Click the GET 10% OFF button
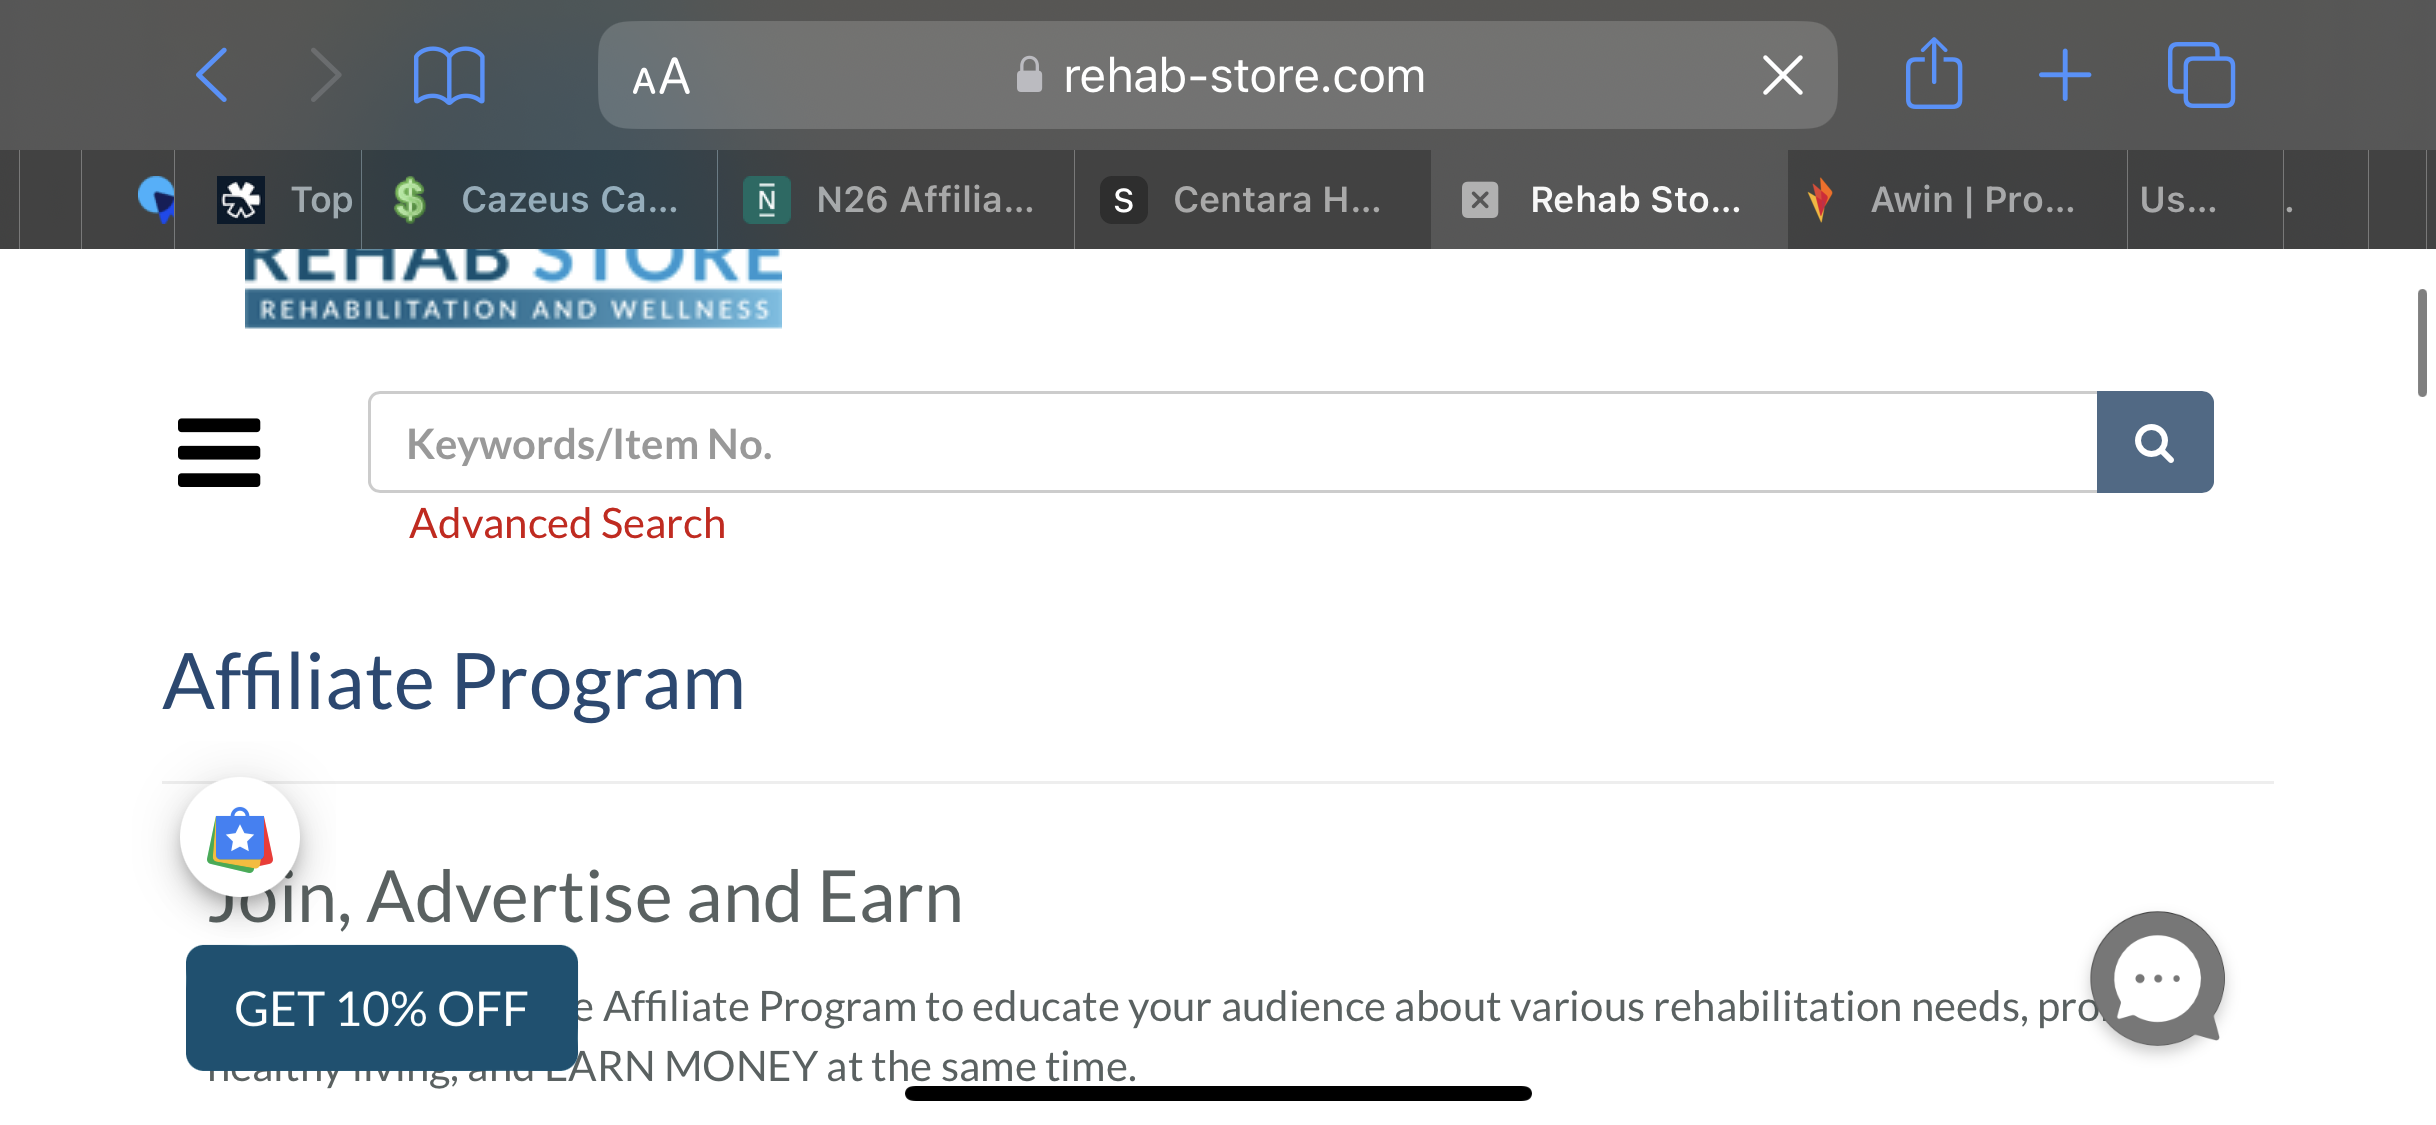The width and height of the screenshot is (2436, 1125). click(x=381, y=1007)
